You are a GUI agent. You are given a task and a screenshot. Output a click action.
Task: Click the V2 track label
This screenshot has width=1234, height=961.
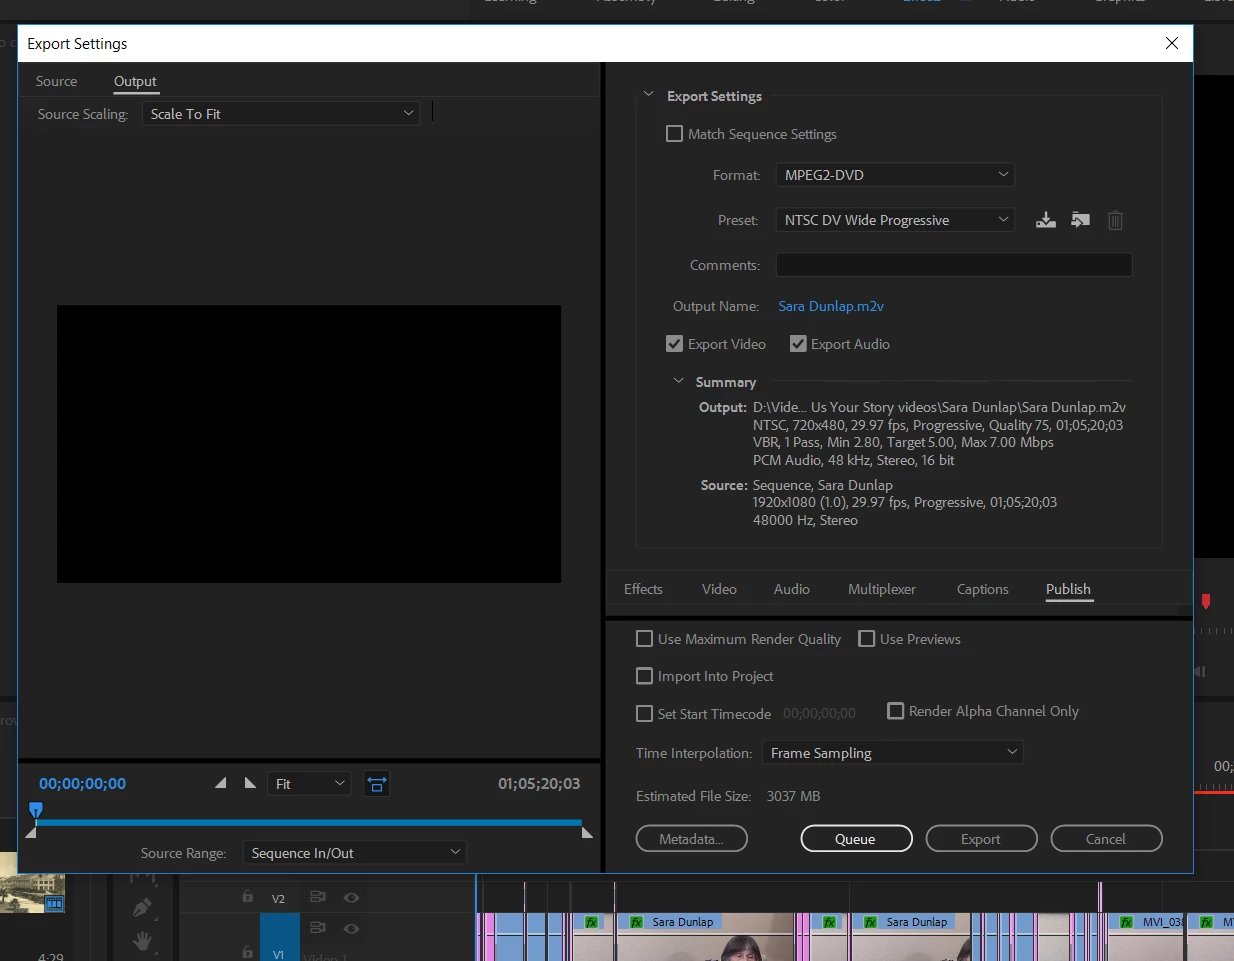click(x=279, y=898)
